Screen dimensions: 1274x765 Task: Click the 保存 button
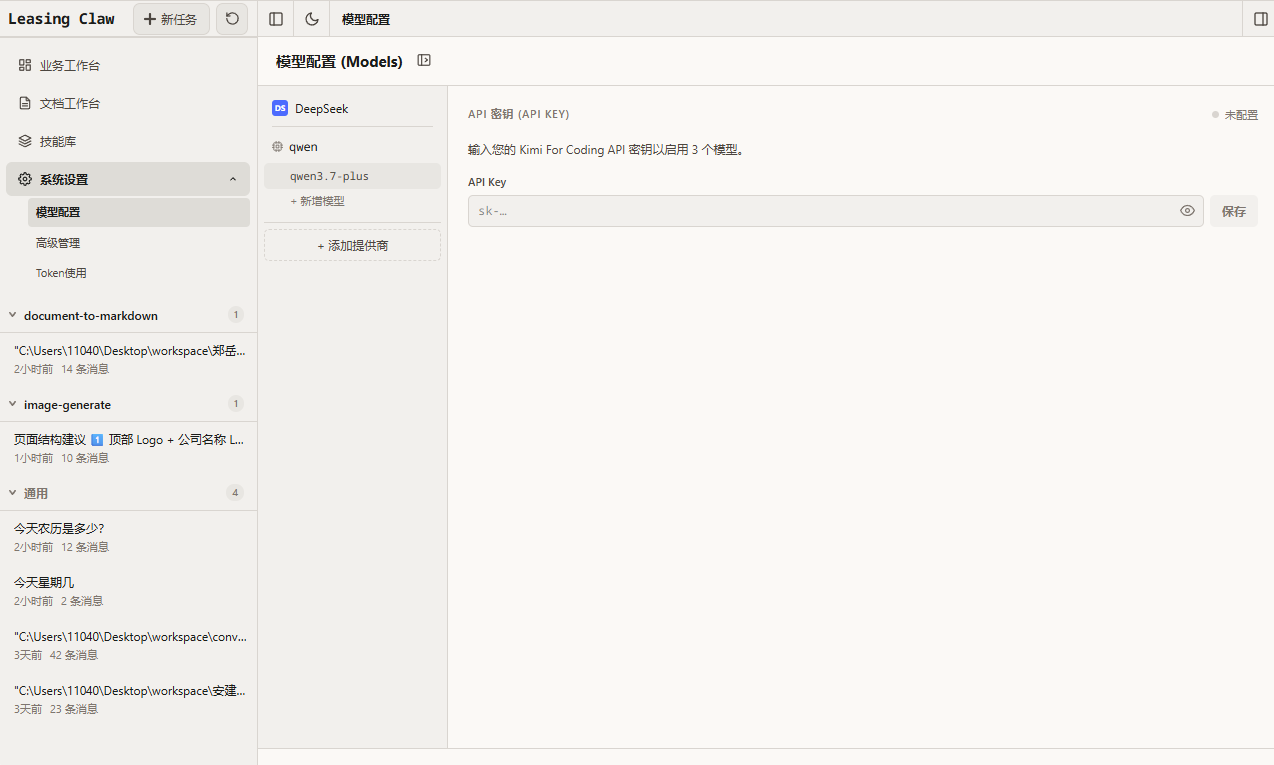[x=1233, y=211]
